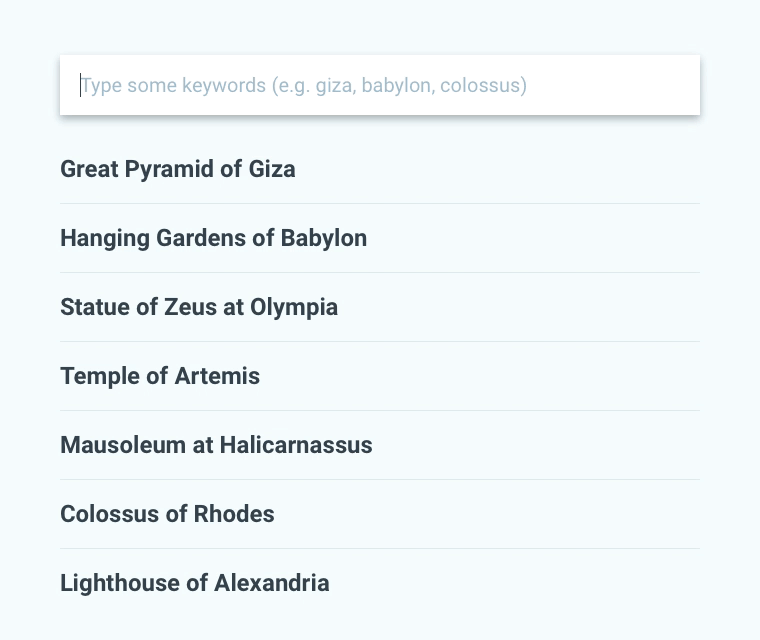Select Great Pyramid of Giza
Screen dimensions: 760x640
coord(178,169)
